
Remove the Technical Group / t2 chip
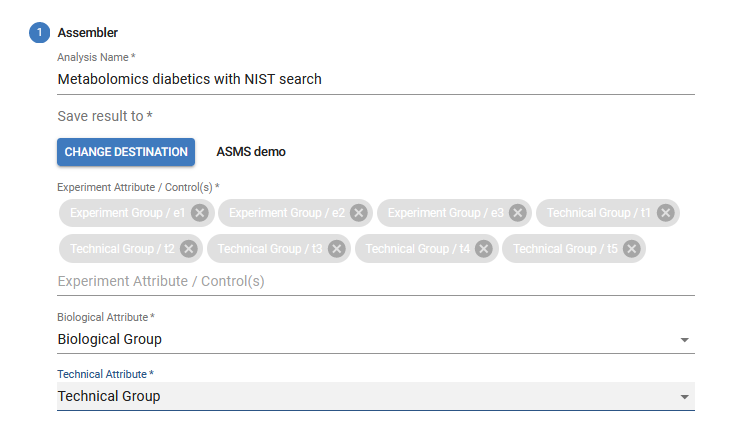[188, 249]
